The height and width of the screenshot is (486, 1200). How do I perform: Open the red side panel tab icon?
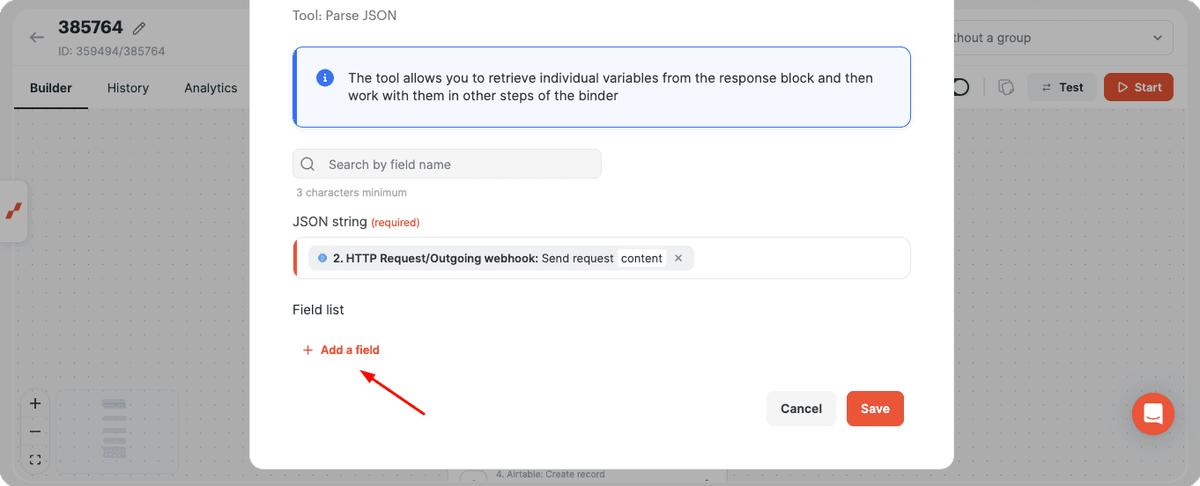(14, 211)
